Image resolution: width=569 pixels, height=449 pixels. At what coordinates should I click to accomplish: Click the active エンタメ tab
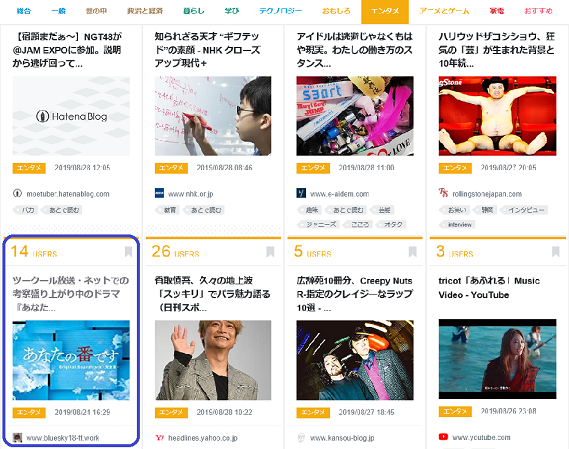click(x=385, y=12)
